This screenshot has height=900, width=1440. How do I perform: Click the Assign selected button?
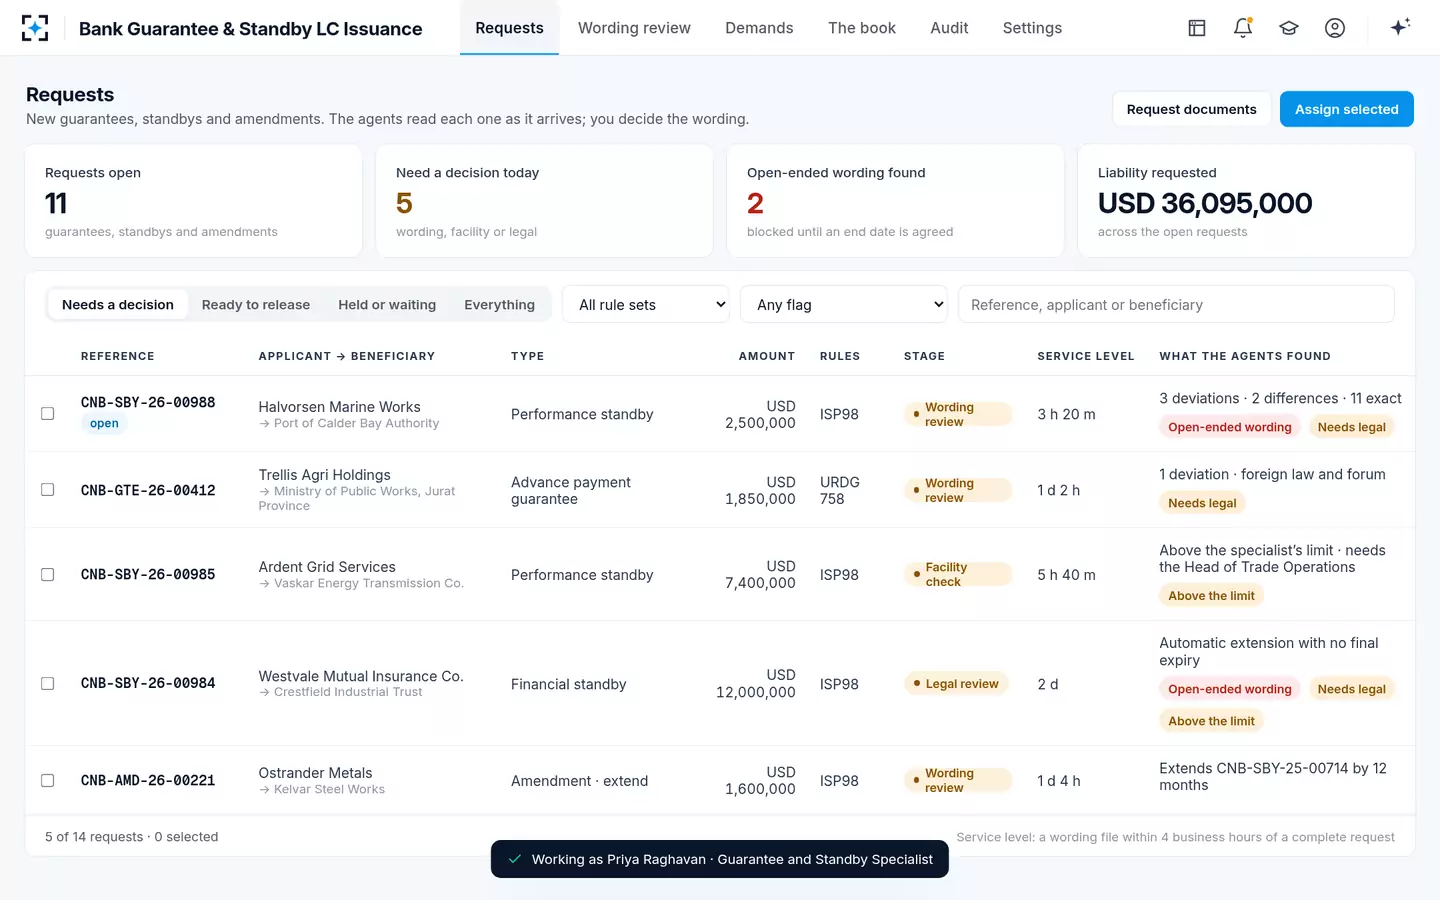point(1346,109)
